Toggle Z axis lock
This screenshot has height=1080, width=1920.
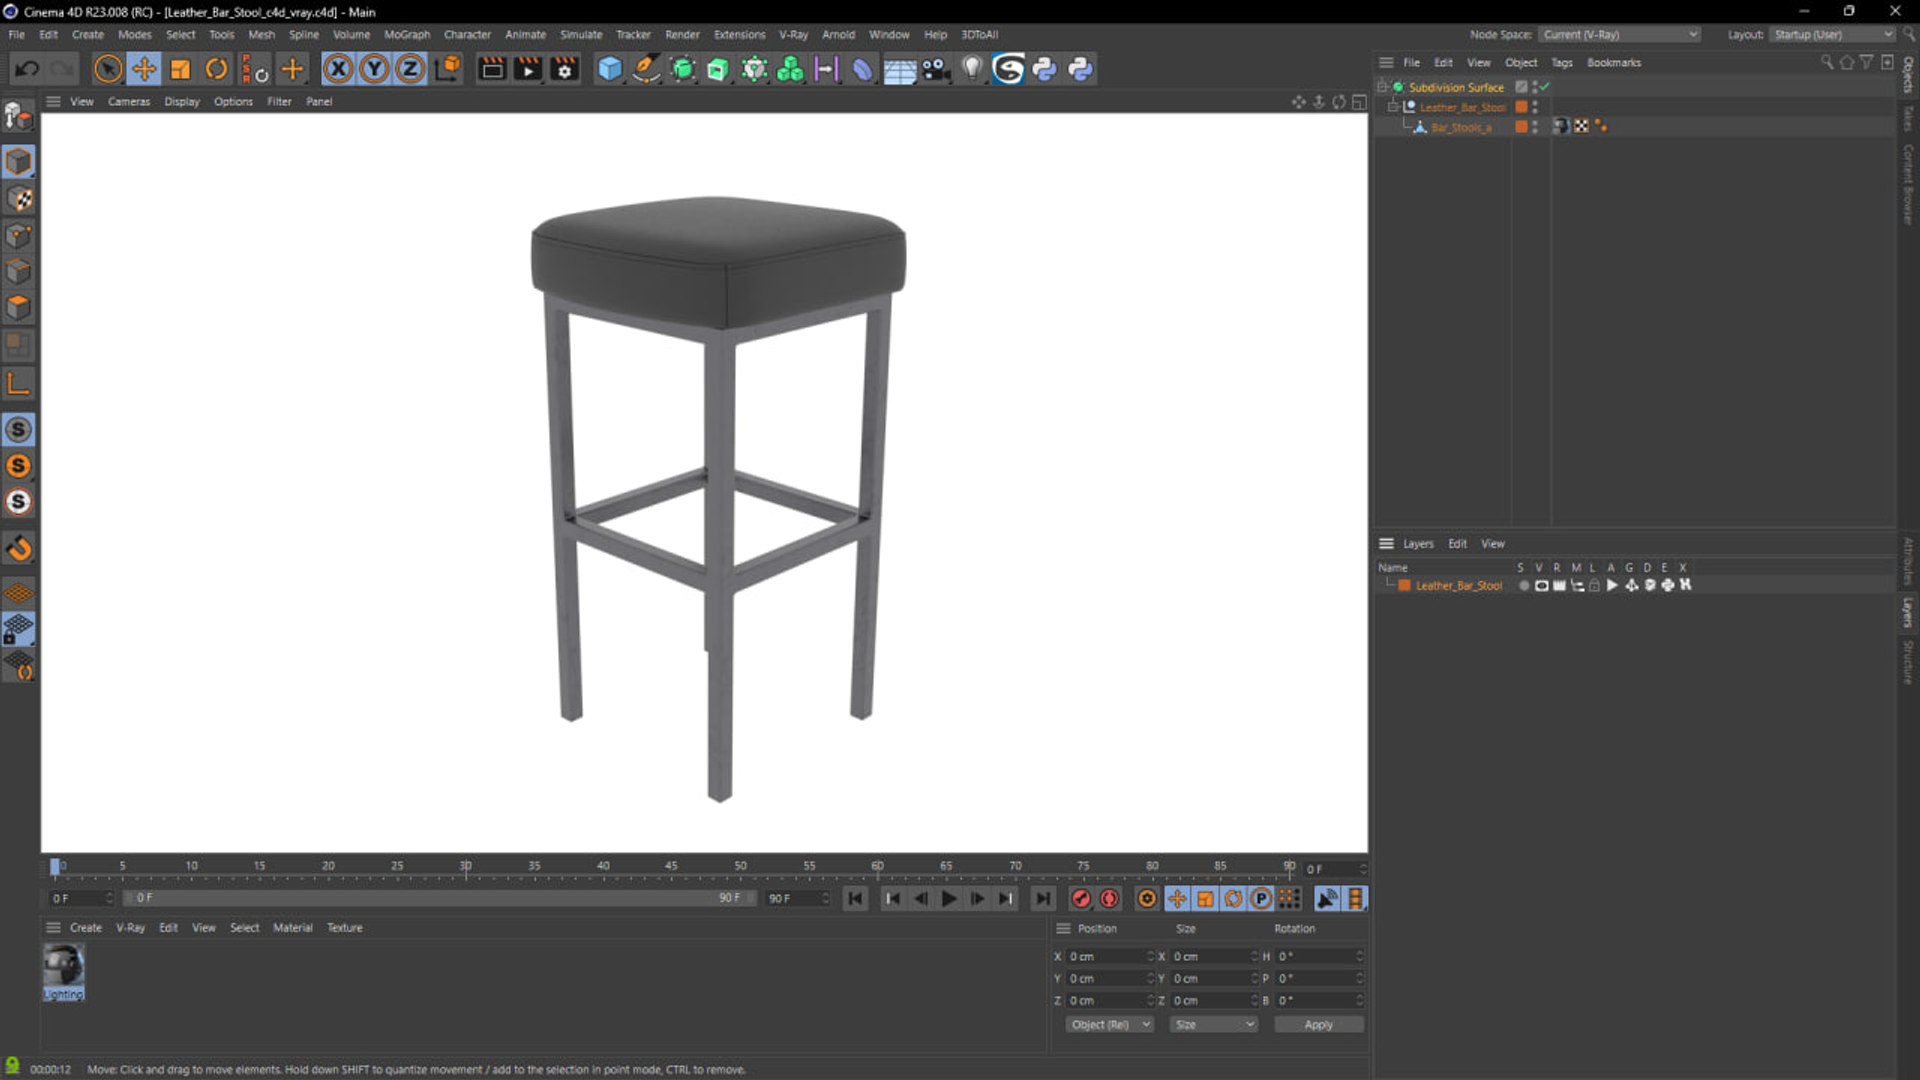pyautogui.click(x=410, y=69)
